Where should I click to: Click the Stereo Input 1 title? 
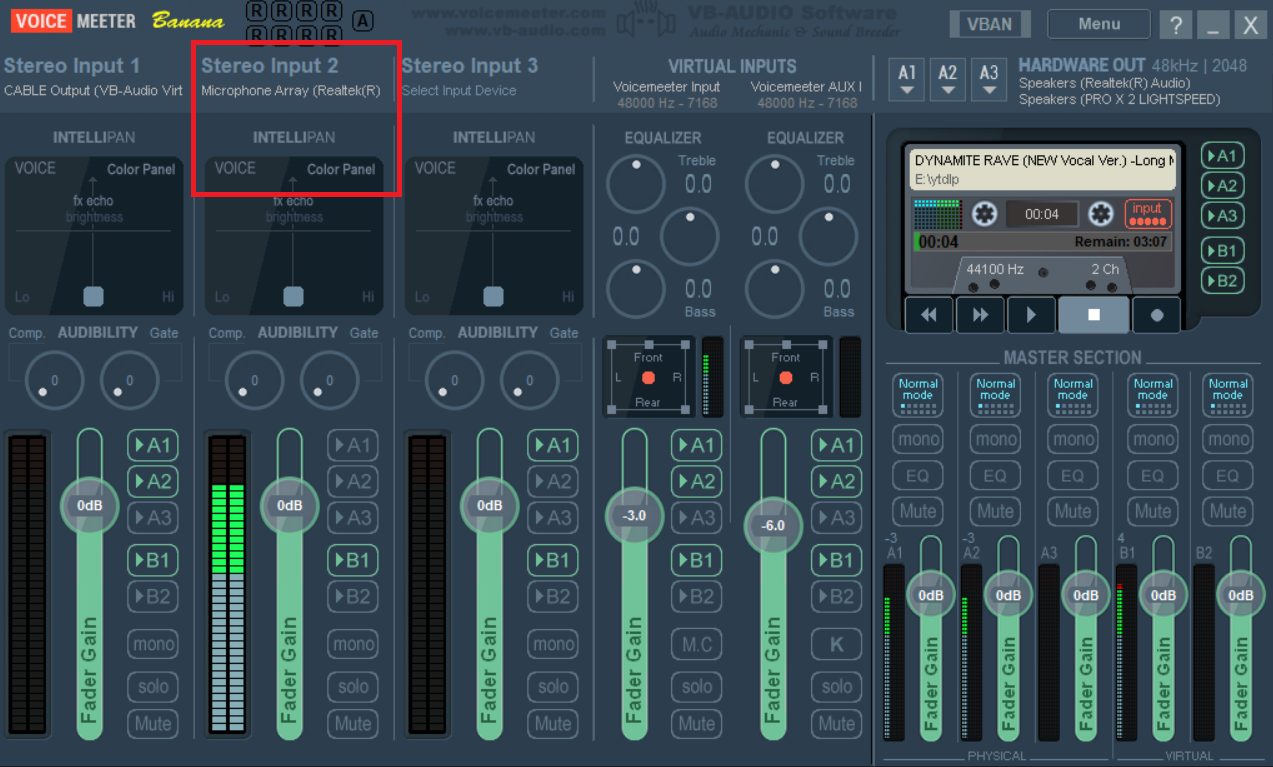72,66
